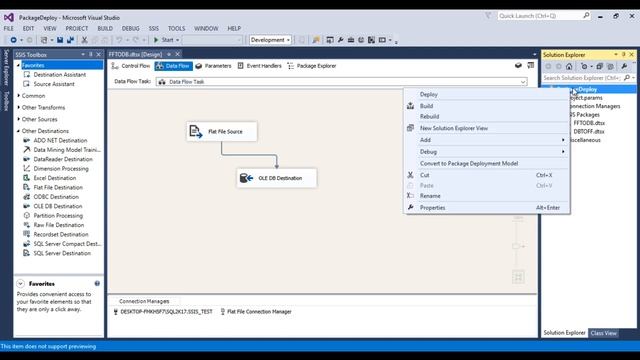The width and height of the screenshot is (640, 360).
Task: Click the green Start play icon
Action: (156, 40)
